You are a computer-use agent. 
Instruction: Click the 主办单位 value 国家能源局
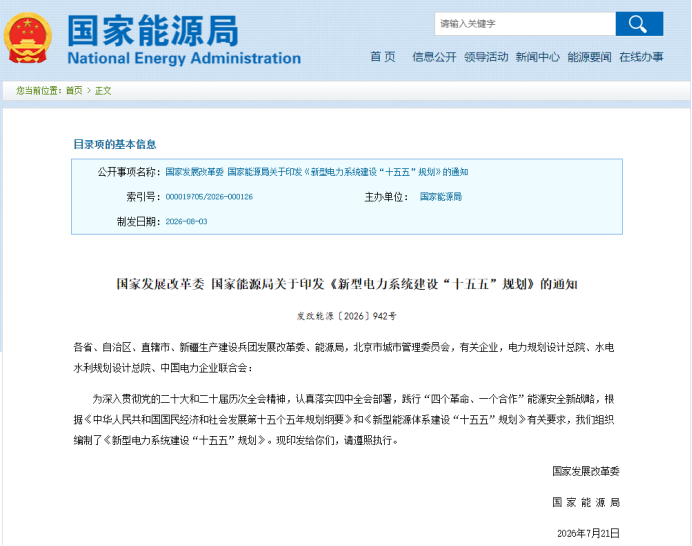point(440,197)
